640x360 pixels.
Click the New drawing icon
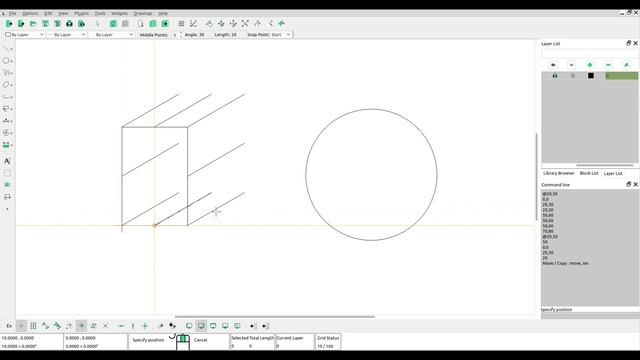point(9,24)
